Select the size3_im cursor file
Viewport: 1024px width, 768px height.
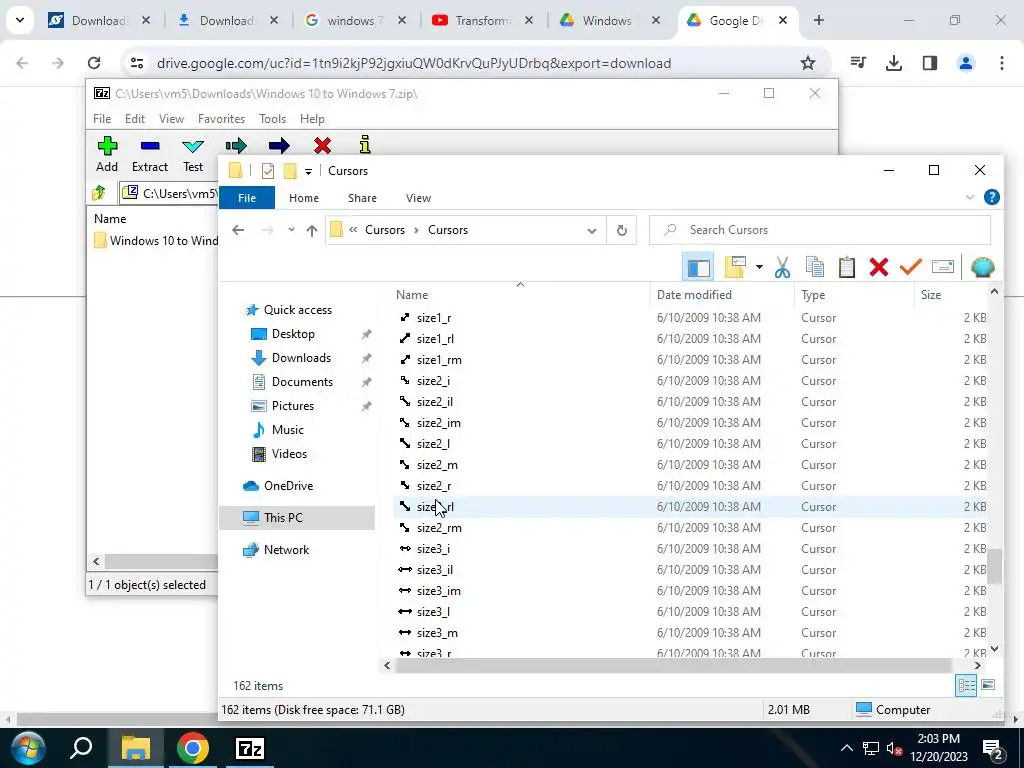[x=439, y=591]
